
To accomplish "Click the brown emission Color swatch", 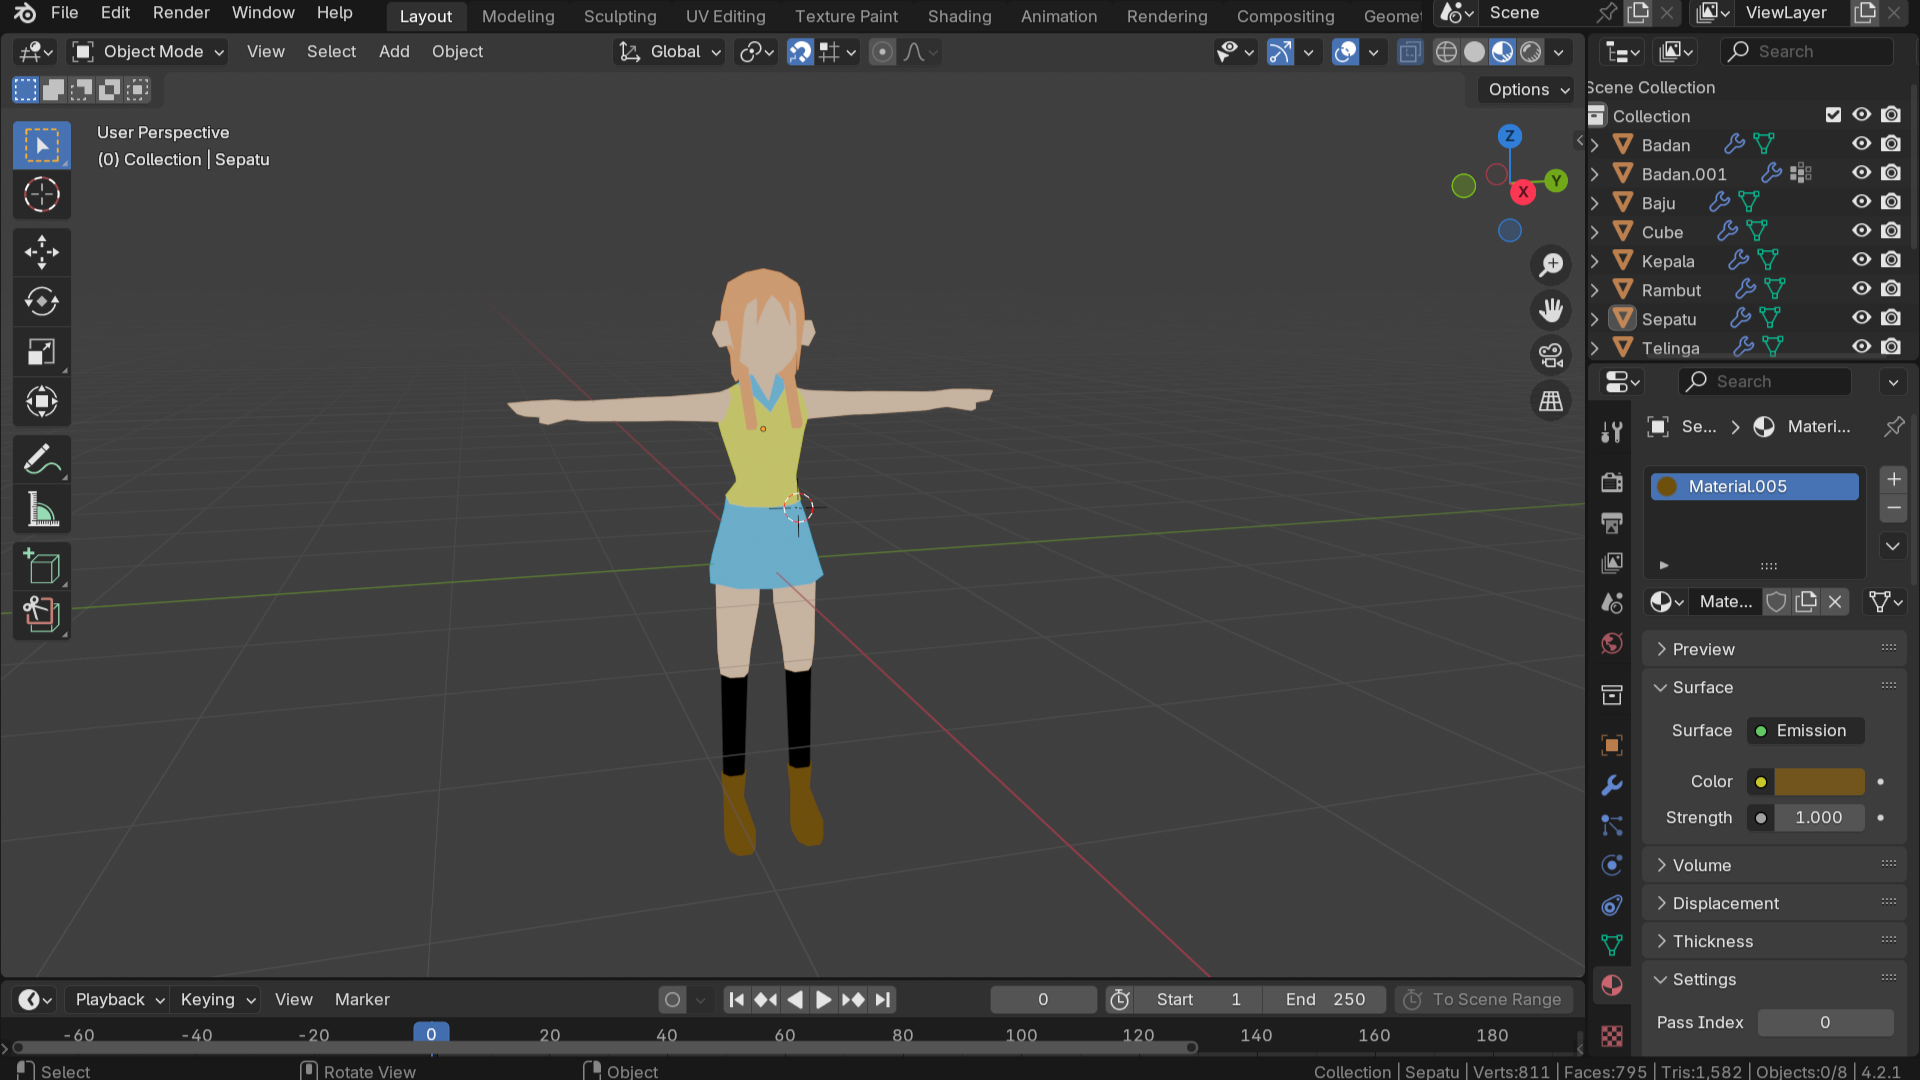I will [1819, 782].
